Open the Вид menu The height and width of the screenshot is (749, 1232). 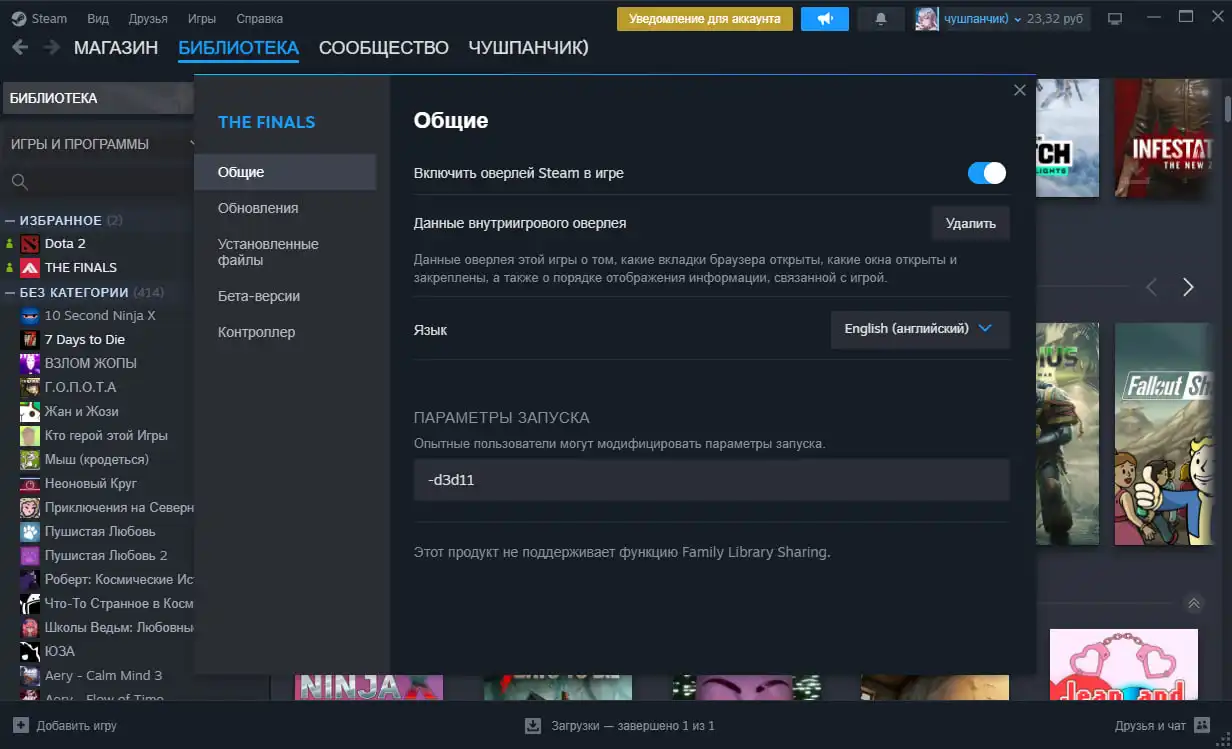[98, 19]
